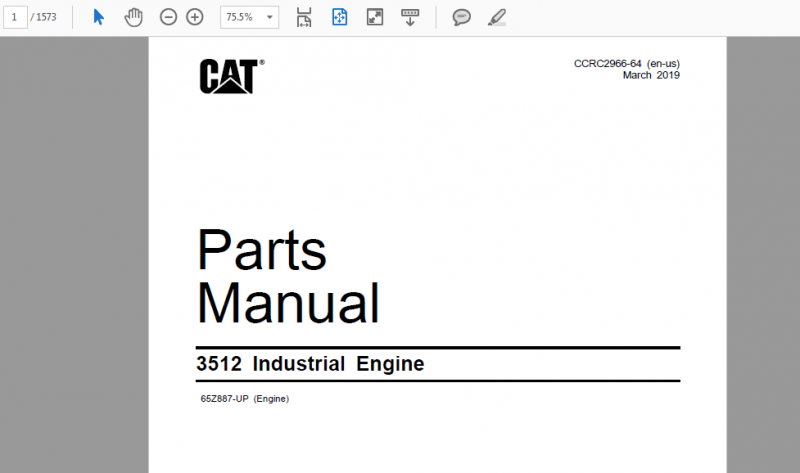
Task: Click the word Manual in title
Action: click(287, 302)
